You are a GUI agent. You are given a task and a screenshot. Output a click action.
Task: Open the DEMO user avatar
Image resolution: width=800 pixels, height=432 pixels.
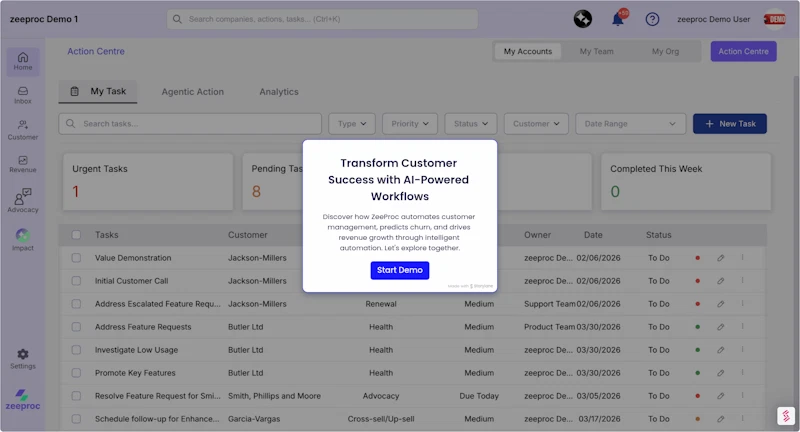pos(774,19)
